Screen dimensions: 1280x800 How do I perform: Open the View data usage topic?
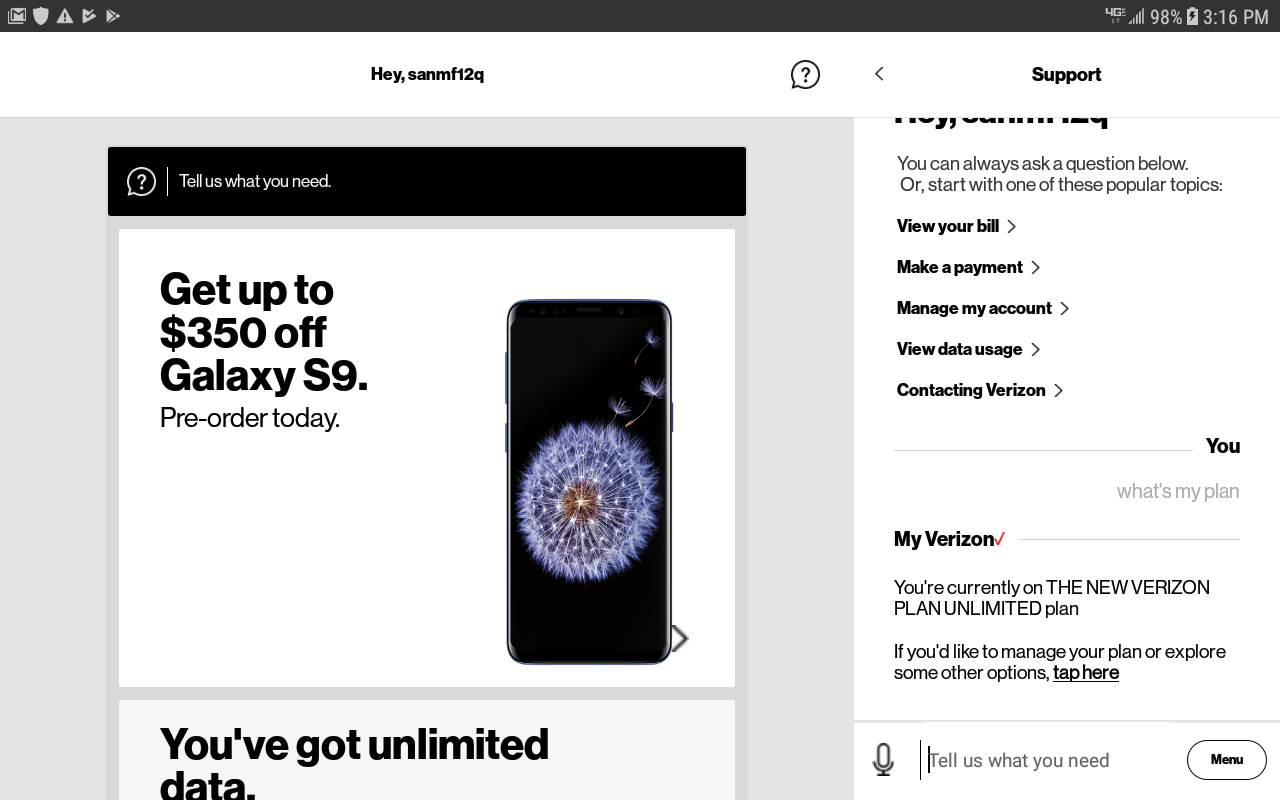point(968,349)
